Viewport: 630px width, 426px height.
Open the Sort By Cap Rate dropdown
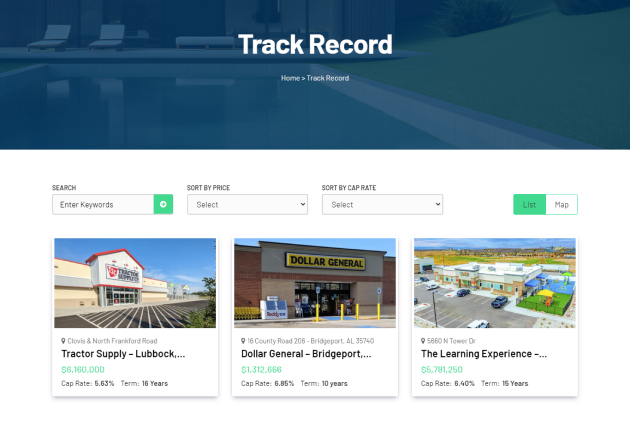click(x=382, y=204)
